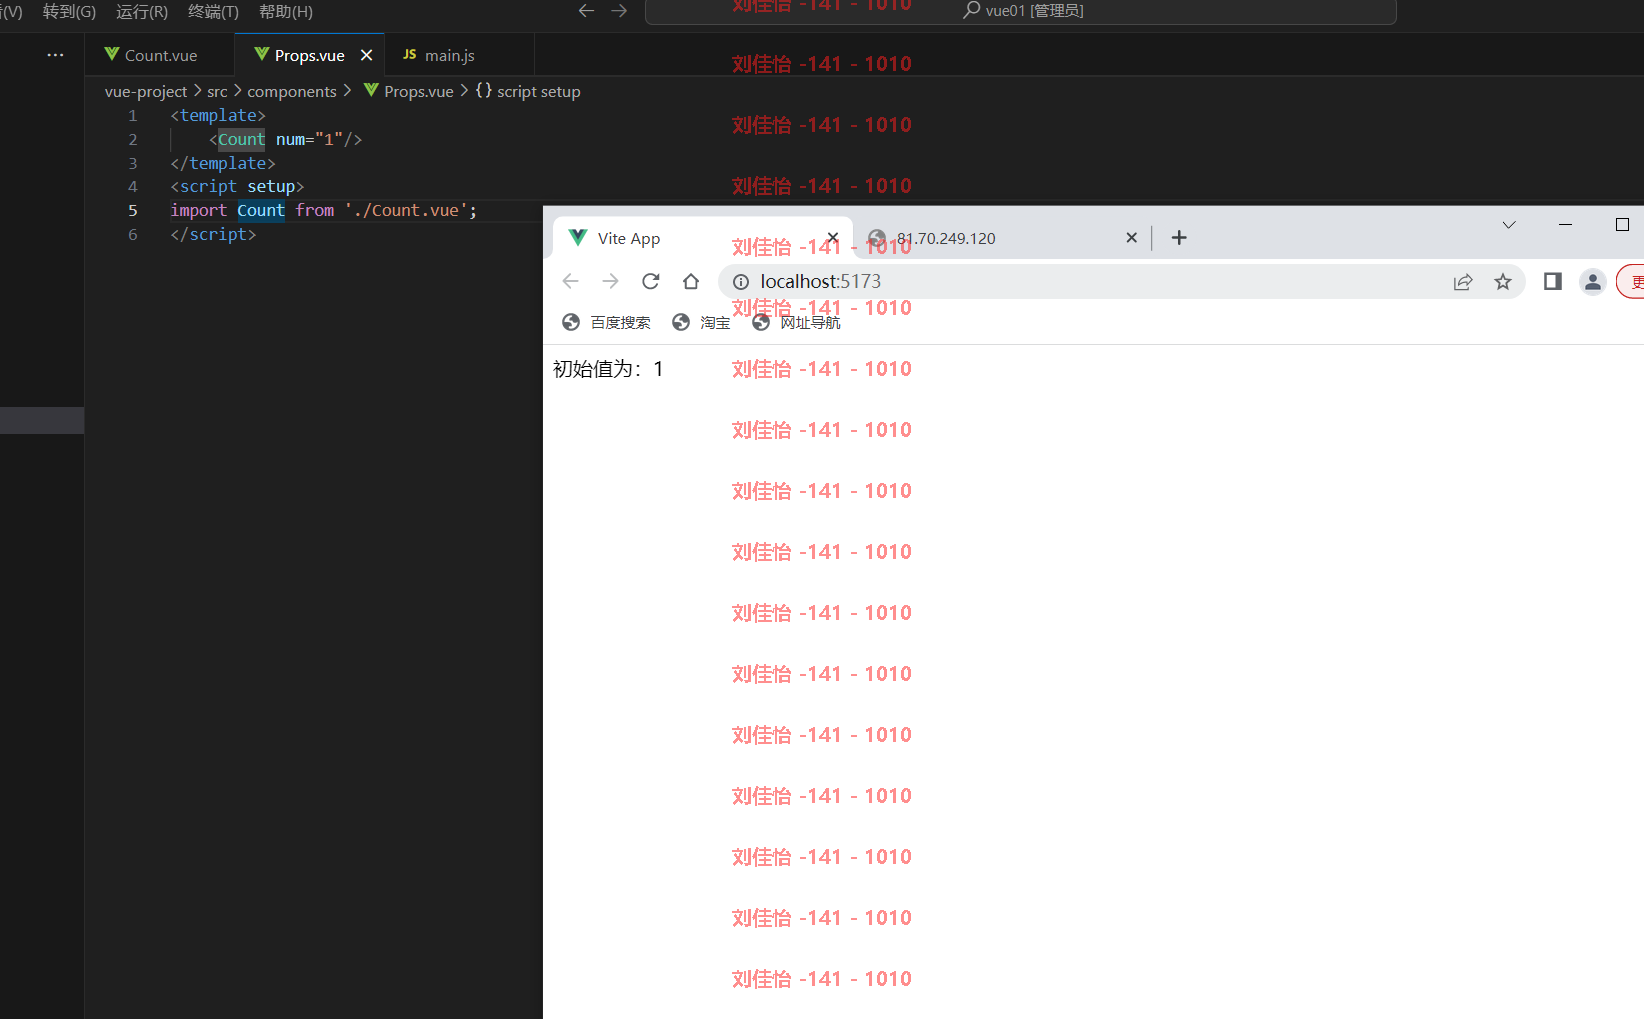The height and width of the screenshot is (1019, 1644).
Task: Click the 初始值为：1 page text
Action: click(x=608, y=369)
